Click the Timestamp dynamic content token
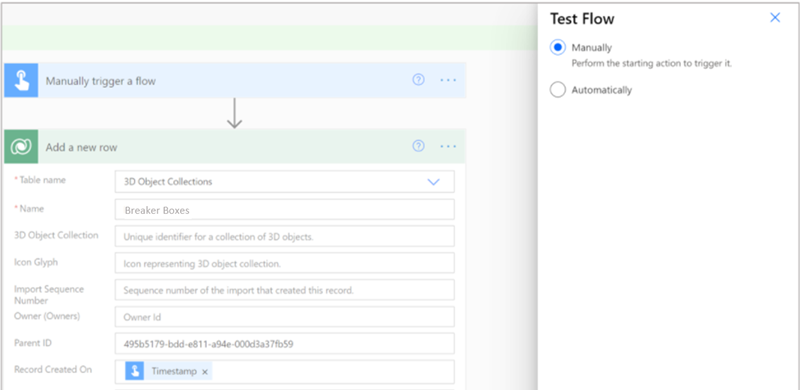800x390 pixels. [168, 372]
